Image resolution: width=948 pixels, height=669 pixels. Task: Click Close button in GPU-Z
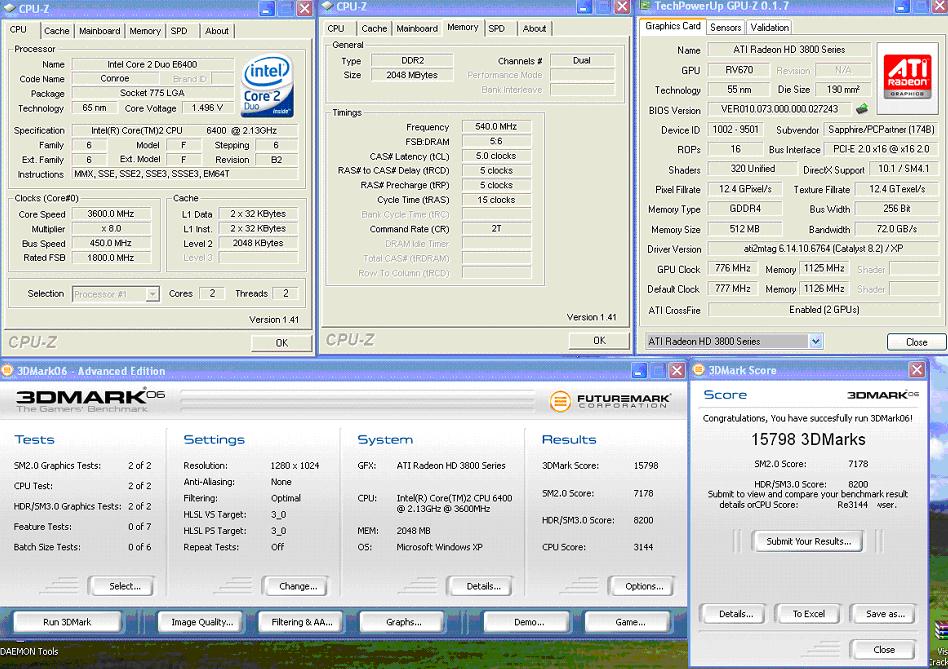917,342
